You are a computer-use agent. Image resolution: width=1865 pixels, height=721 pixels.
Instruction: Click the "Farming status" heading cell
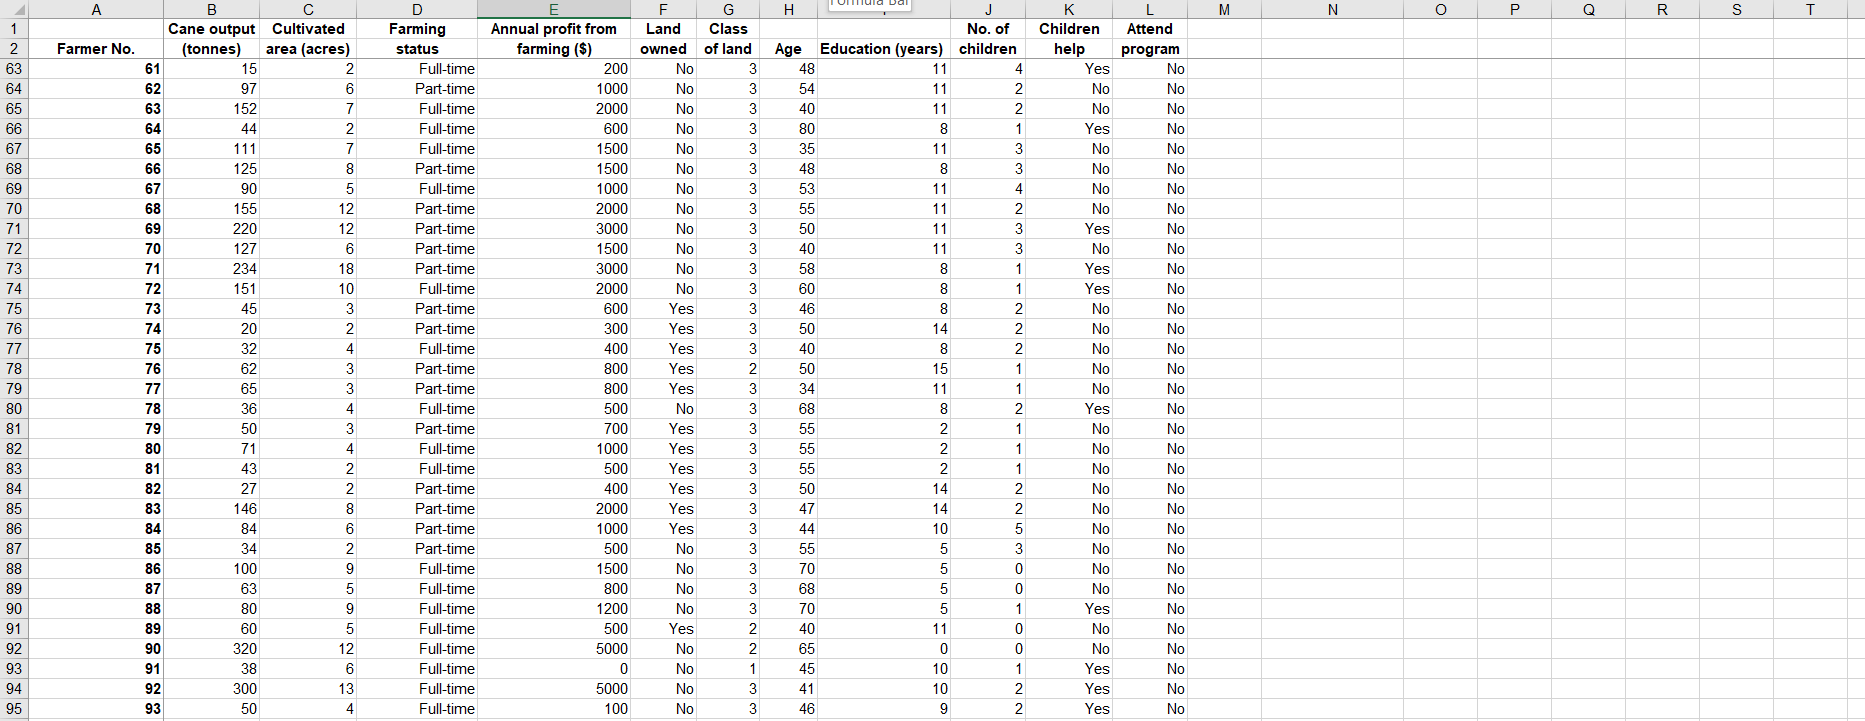tap(417, 39)
